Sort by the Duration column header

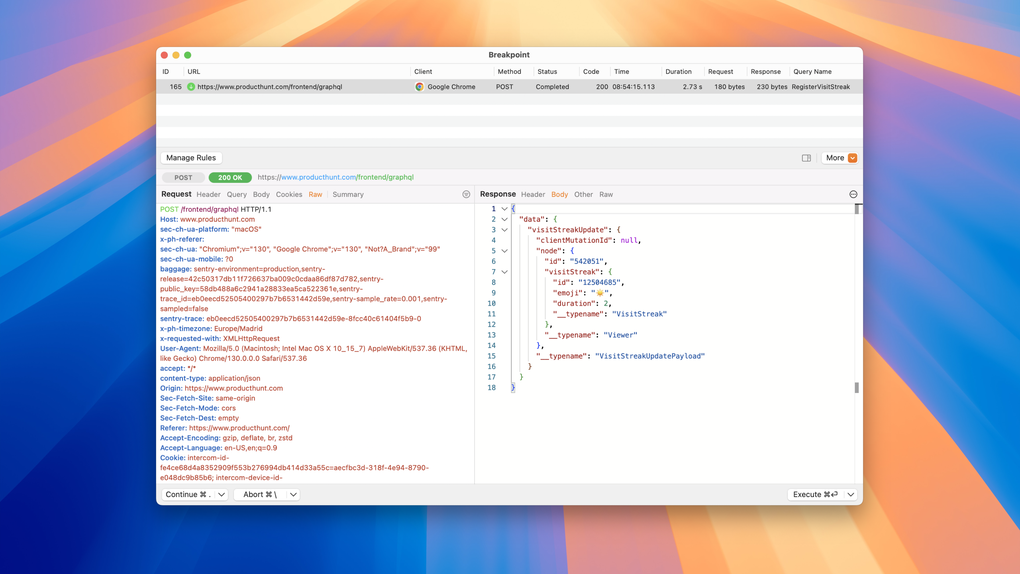tap(678, 72)
